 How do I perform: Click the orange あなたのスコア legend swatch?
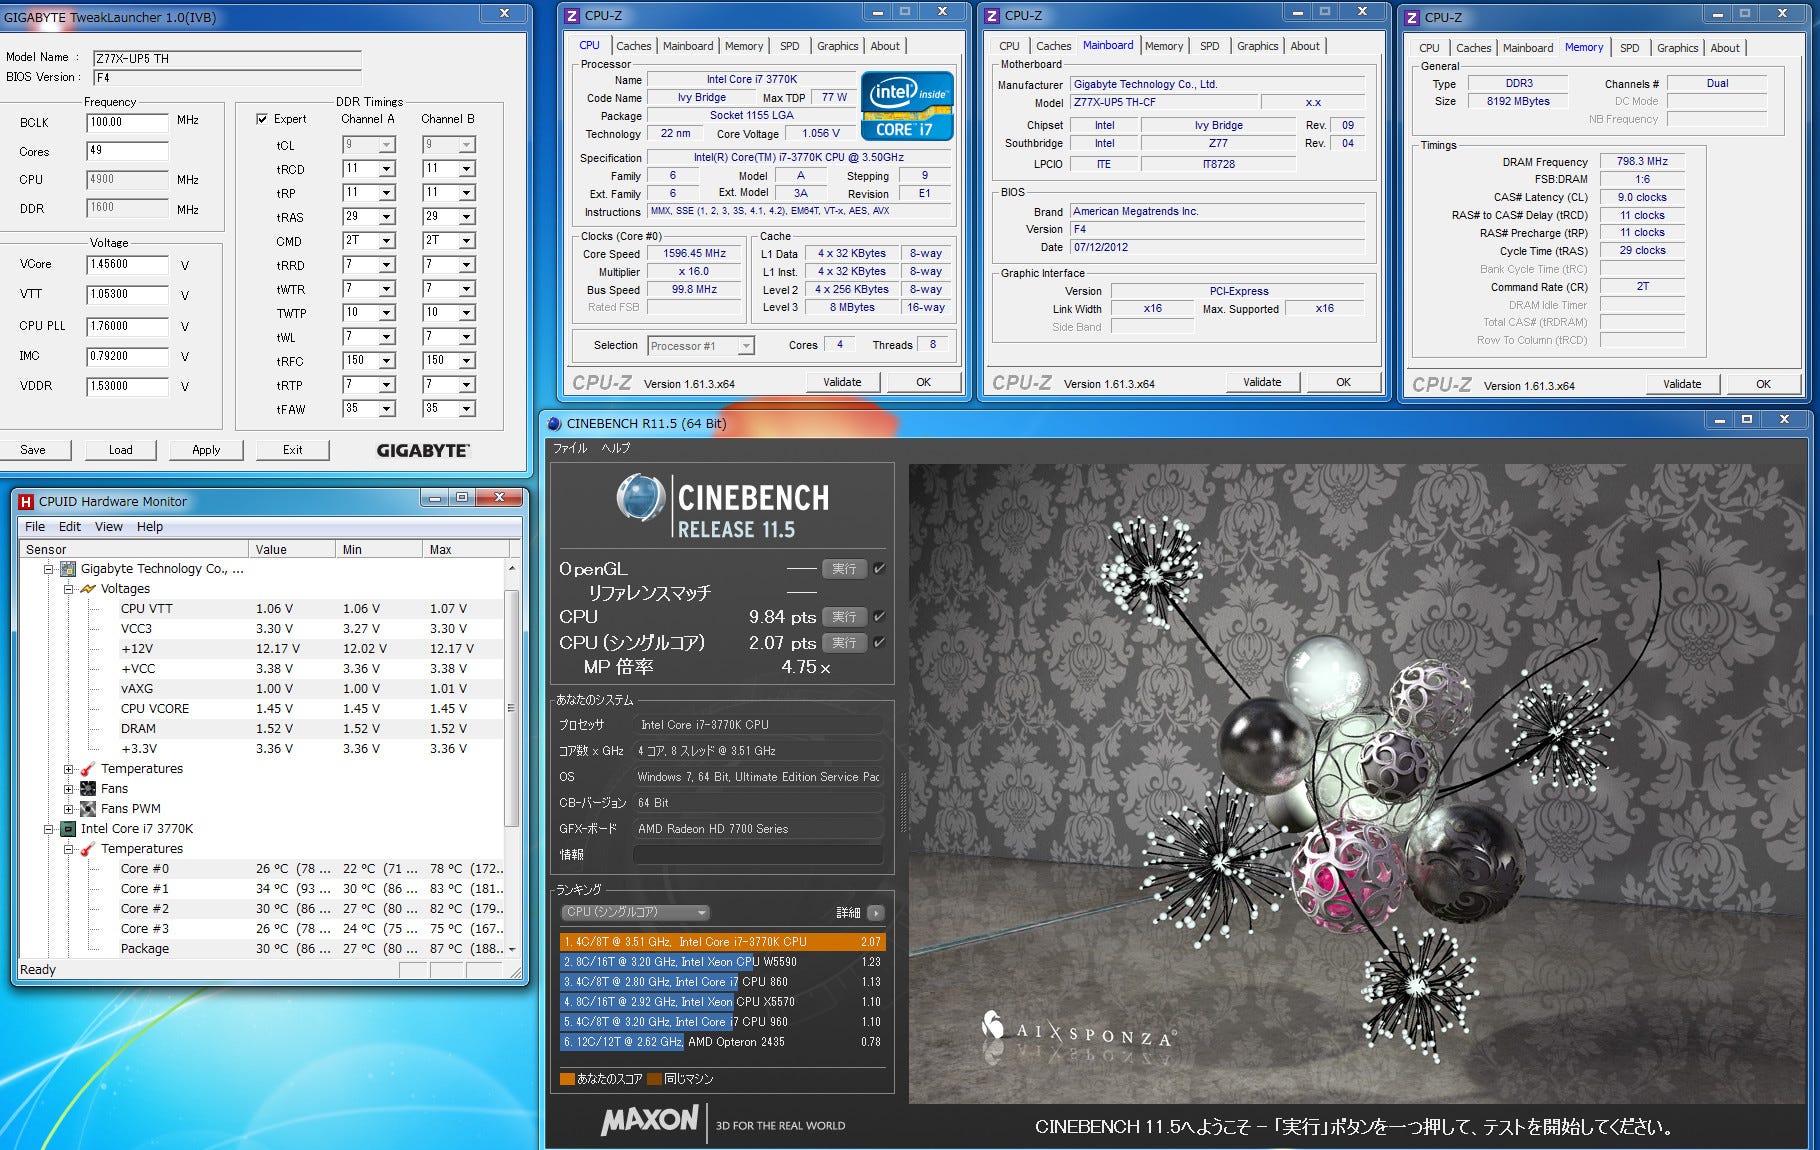567,1079
